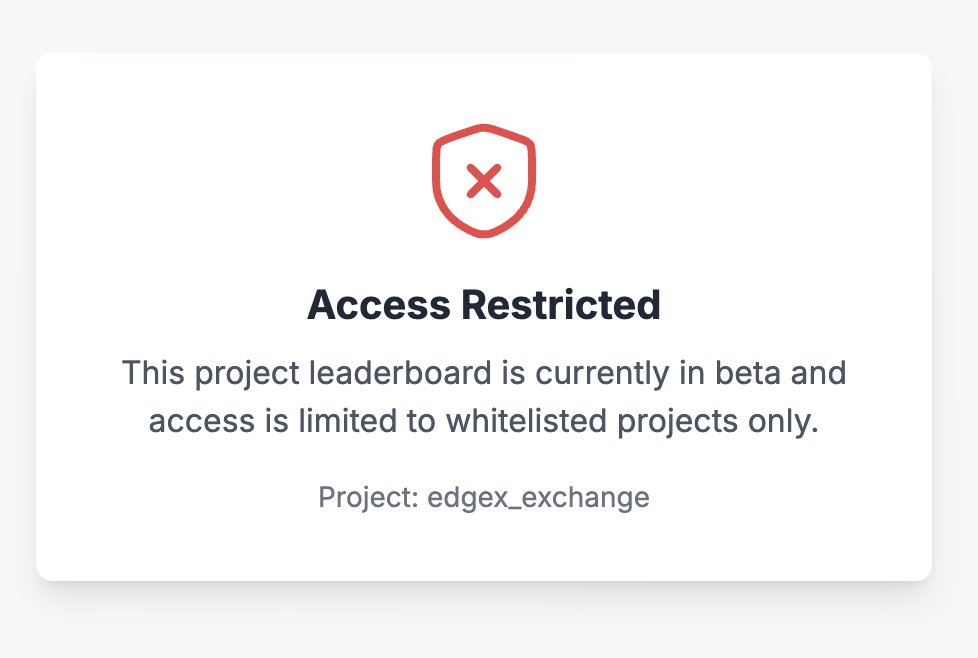Image resolution: width=978 pixels, height=658 pixels.
Task: Click the Project: edgex_exchange label
Action: (x=484, y=497)
